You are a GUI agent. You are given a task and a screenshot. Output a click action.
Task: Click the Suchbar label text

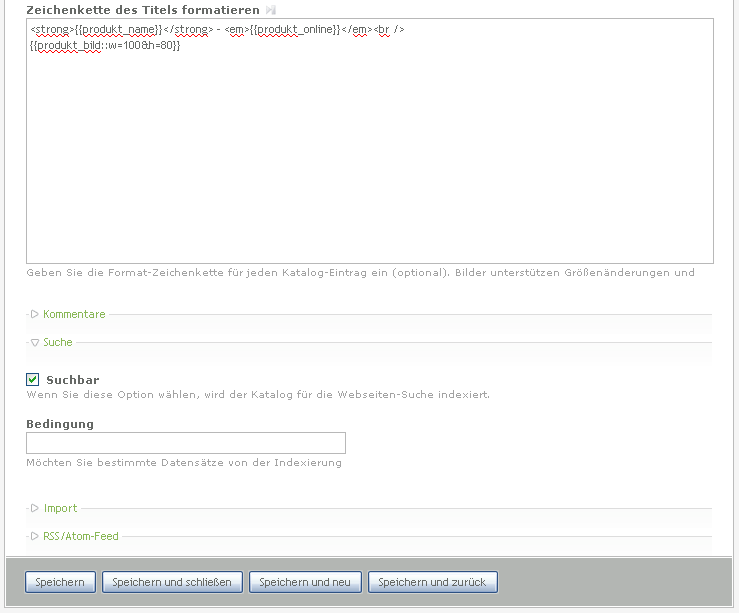click(x=73, y=380)
